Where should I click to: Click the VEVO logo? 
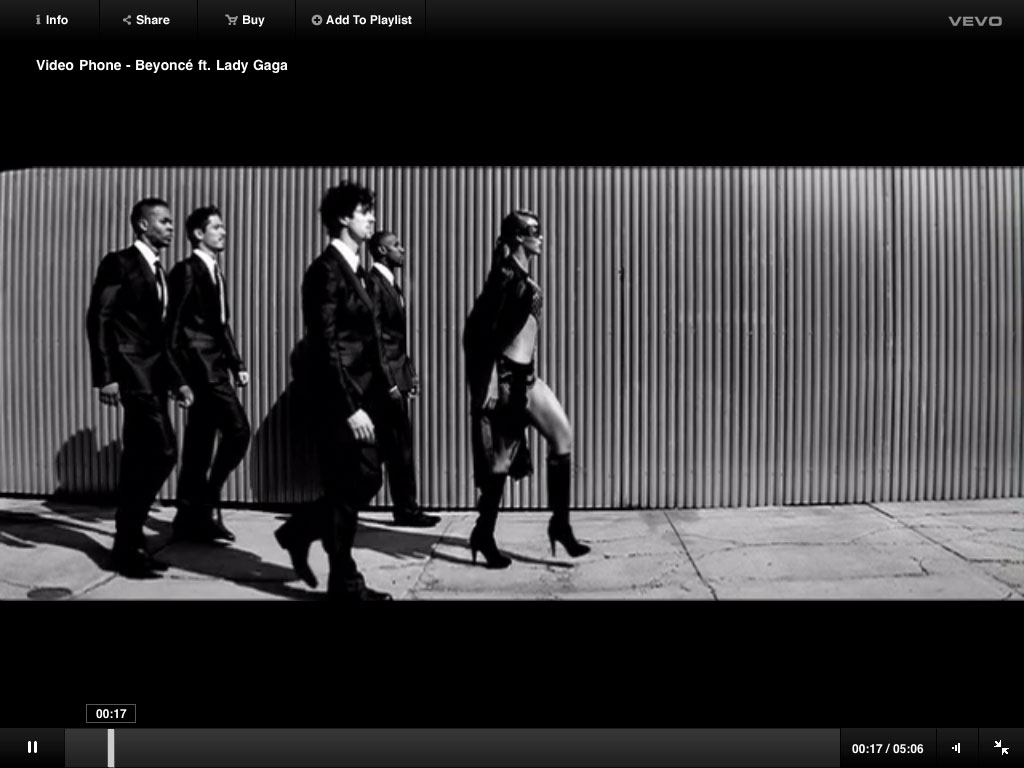pos(974,21)
